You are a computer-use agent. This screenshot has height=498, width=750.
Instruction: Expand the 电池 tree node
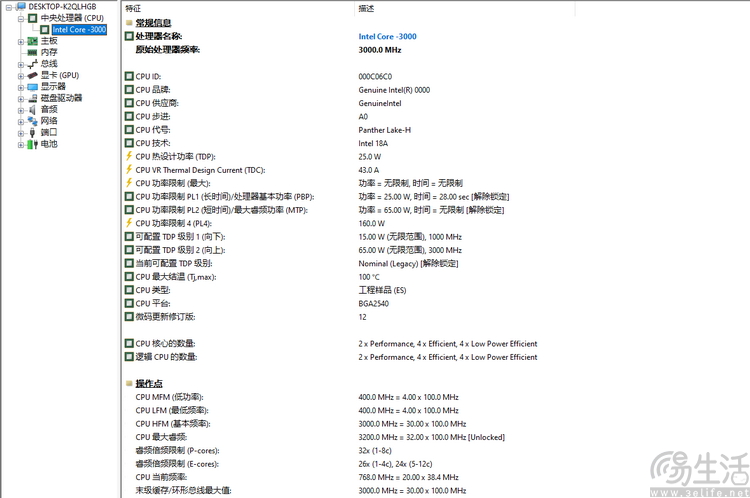[21, 144]
